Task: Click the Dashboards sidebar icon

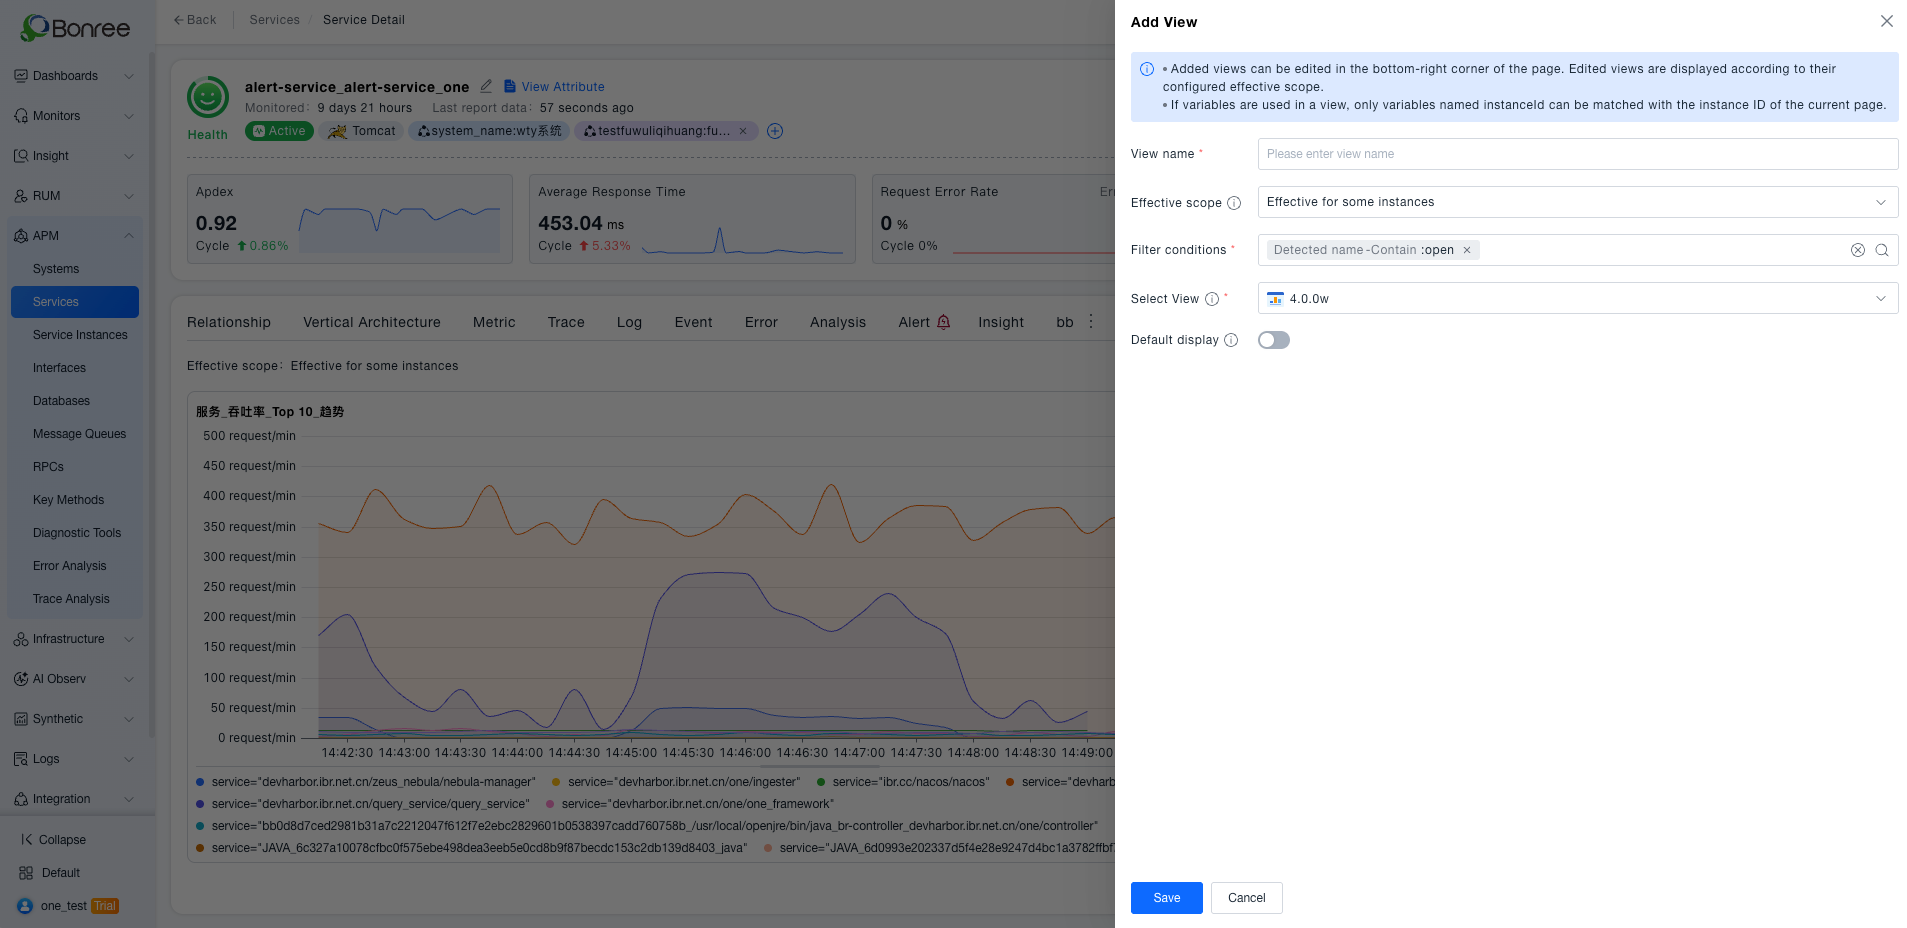Action: (x=21, y=76)
